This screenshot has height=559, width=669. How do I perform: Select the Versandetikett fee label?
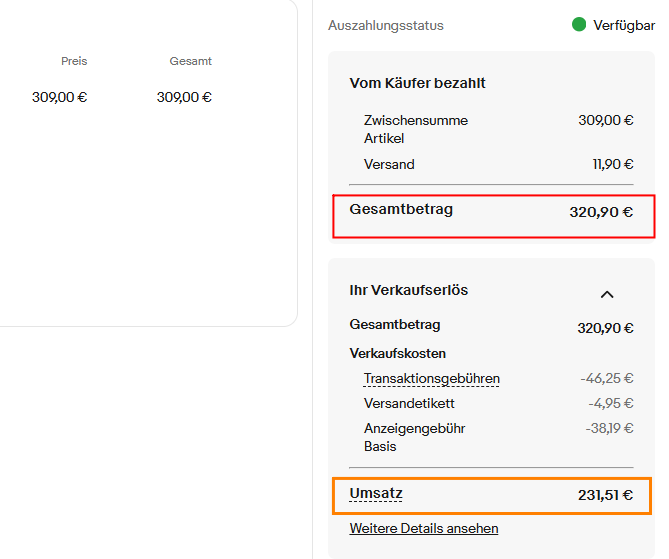coord(409,403)
